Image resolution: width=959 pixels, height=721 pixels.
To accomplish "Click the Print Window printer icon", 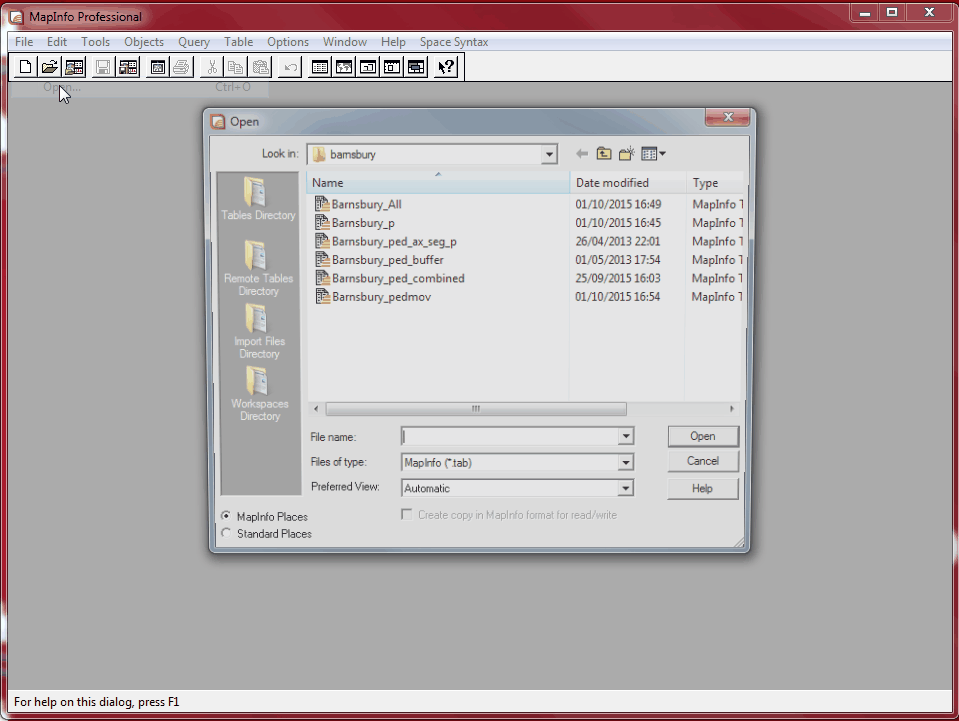I will (182, 67).
